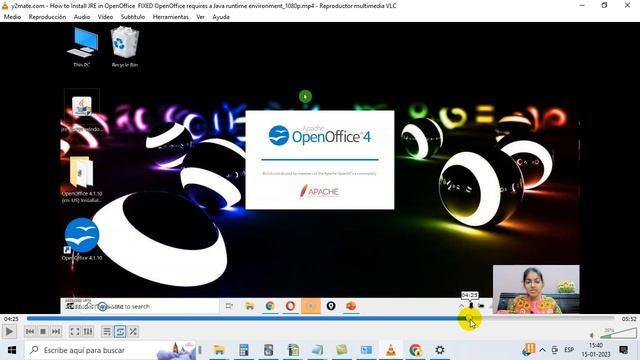Screen dimensions: 640x360
Task: Click OpenOffice 4.1.10 shortcut icon in video
Action: tap(82, 240)
